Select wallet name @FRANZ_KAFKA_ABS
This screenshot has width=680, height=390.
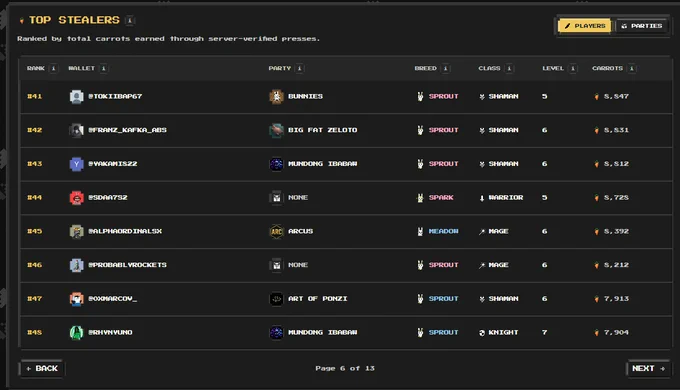point(128,130)
